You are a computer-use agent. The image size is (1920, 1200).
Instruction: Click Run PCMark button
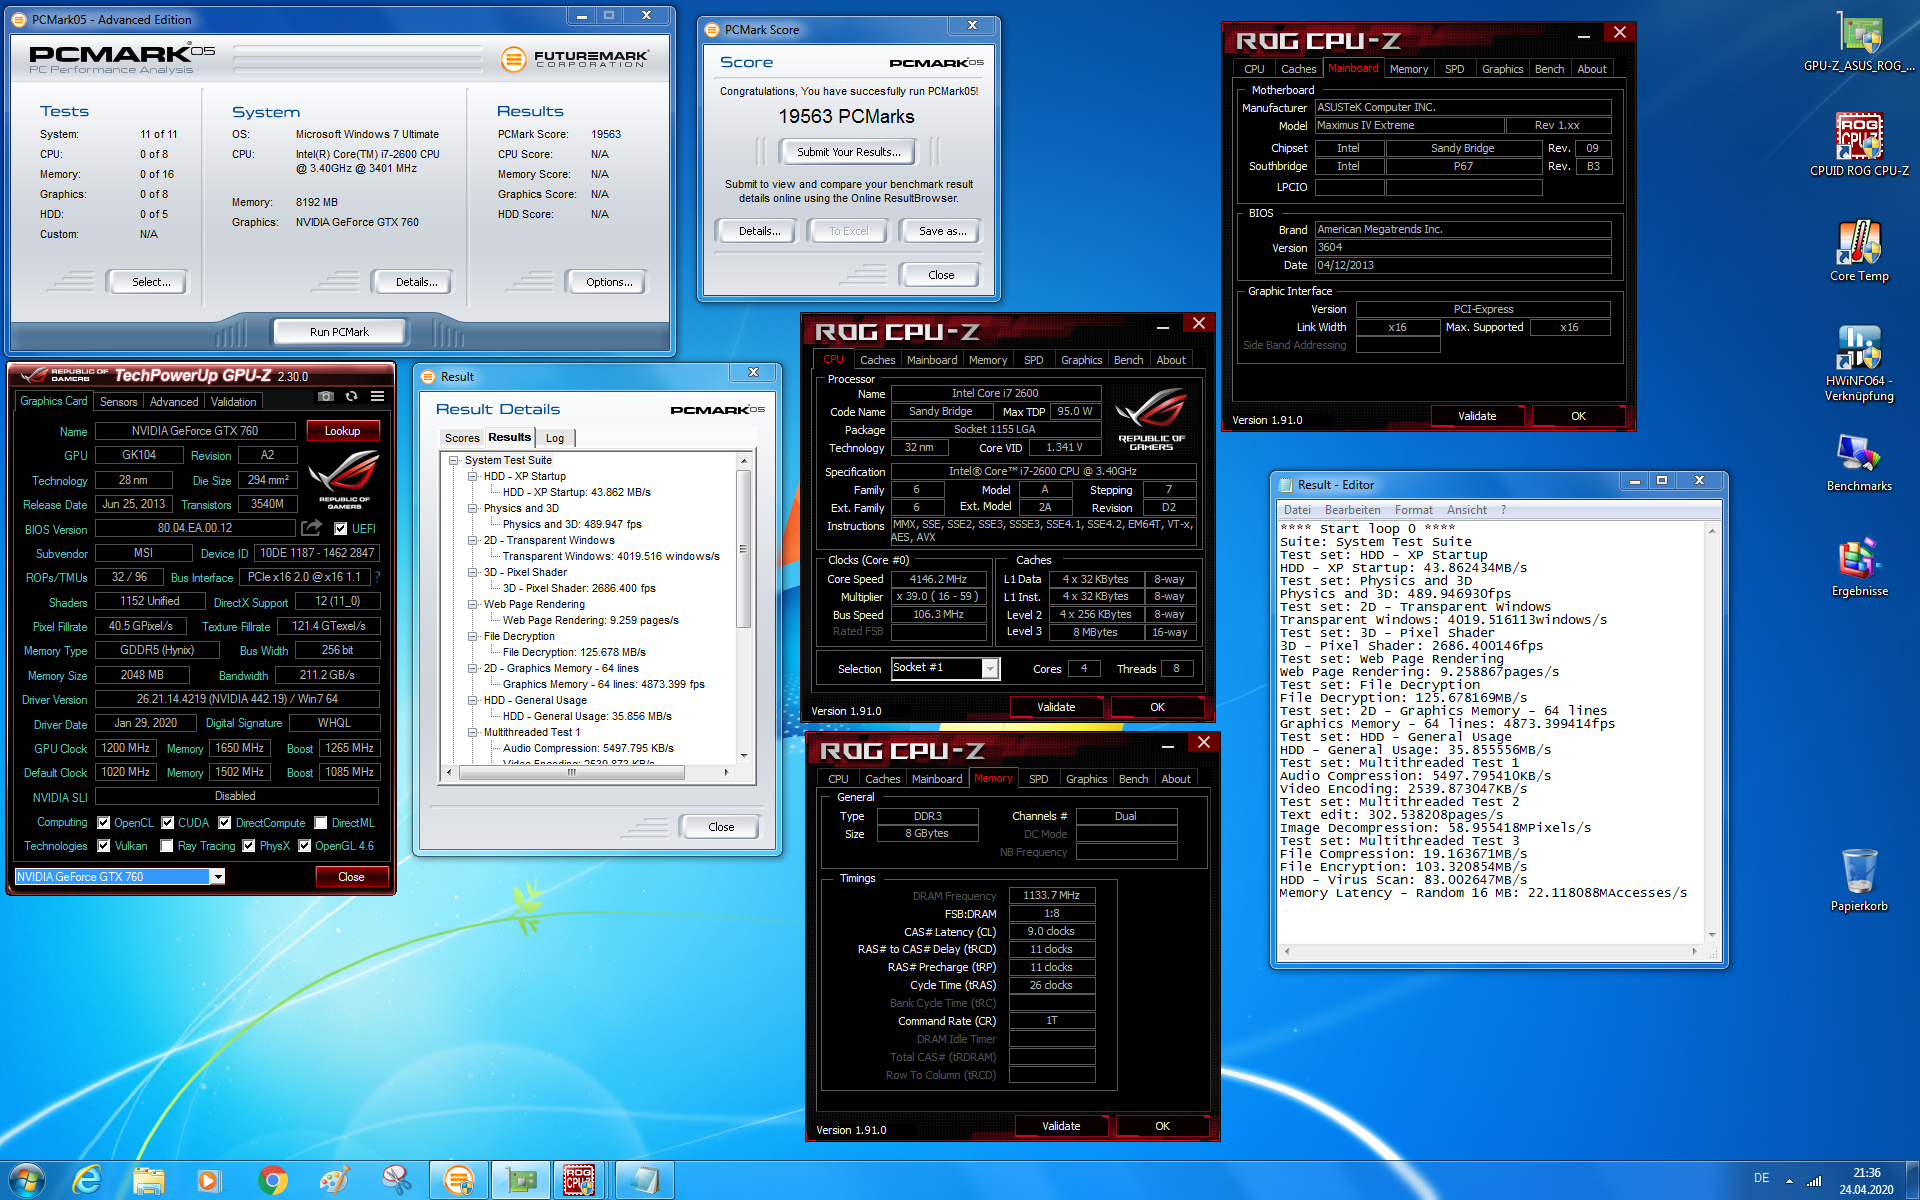[x=339, y=332]
